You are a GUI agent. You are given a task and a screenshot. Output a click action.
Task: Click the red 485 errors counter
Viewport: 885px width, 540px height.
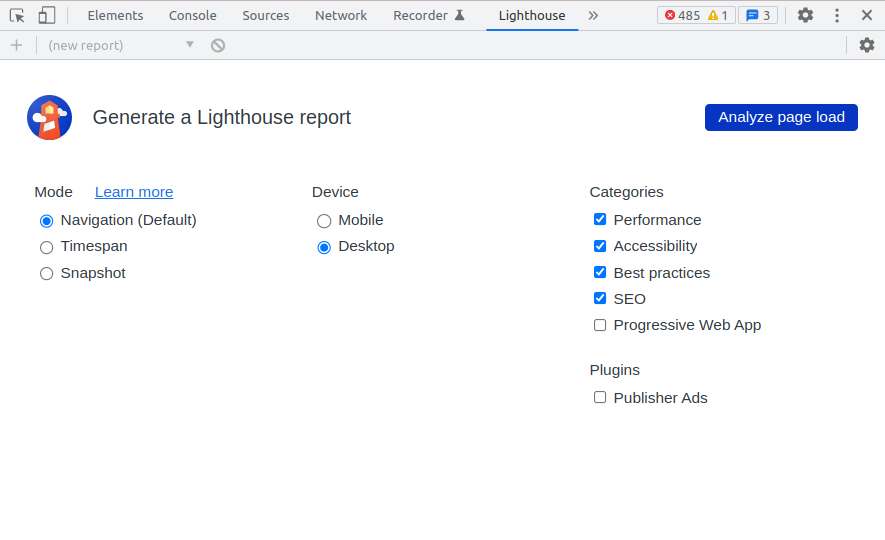click(x=682, y=15)
